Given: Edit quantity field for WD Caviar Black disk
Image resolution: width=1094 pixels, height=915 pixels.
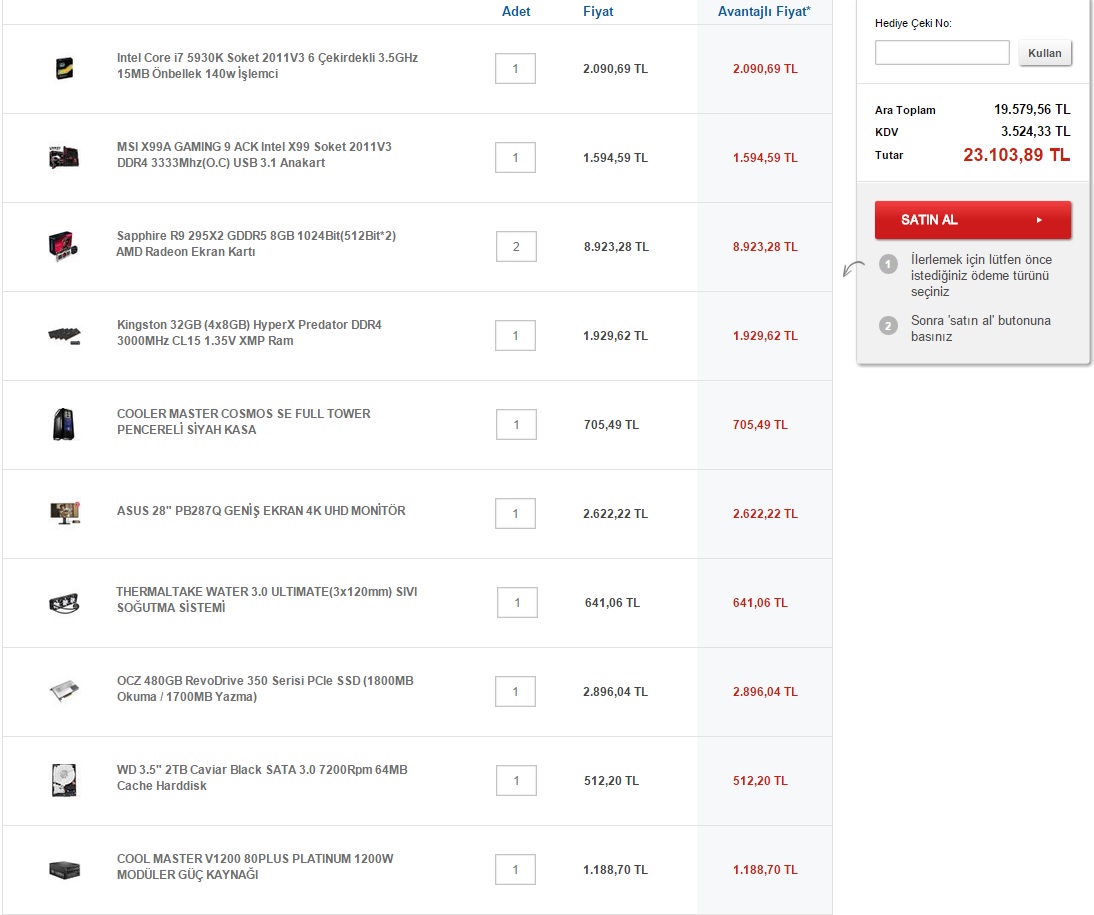Looking at the screenshot, I should tap(516, 780).
